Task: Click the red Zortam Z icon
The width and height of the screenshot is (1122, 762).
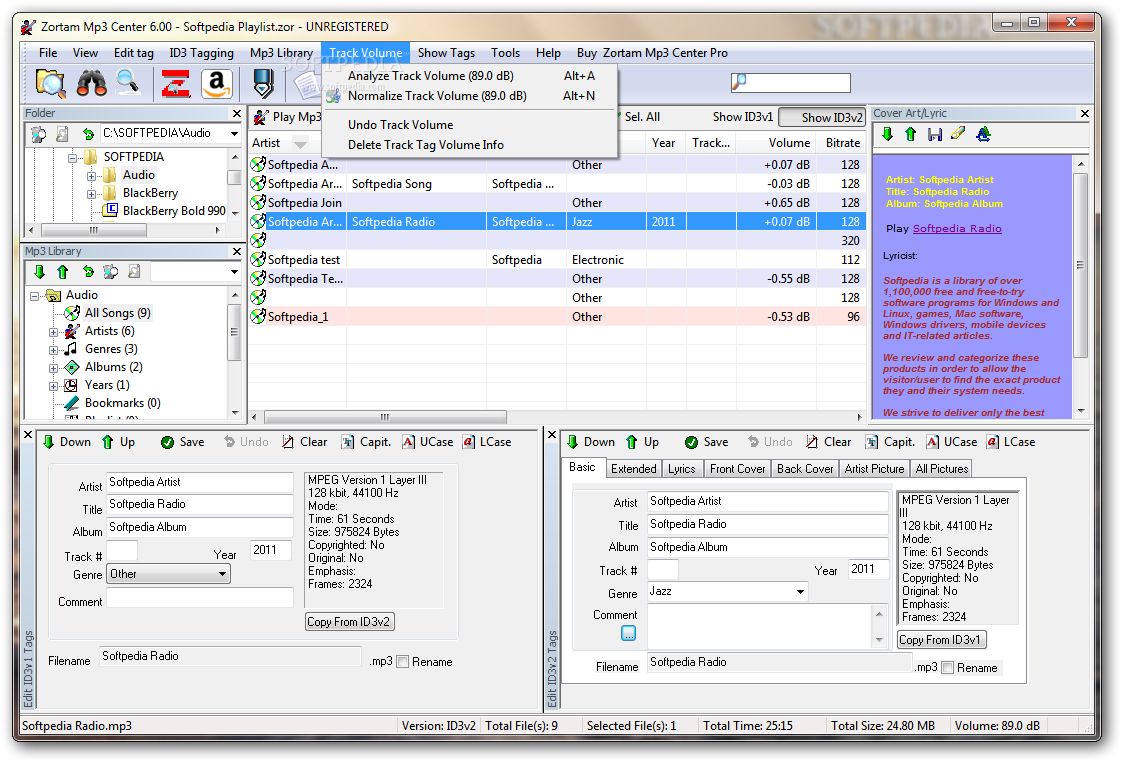Action: [x=176, y=84]
